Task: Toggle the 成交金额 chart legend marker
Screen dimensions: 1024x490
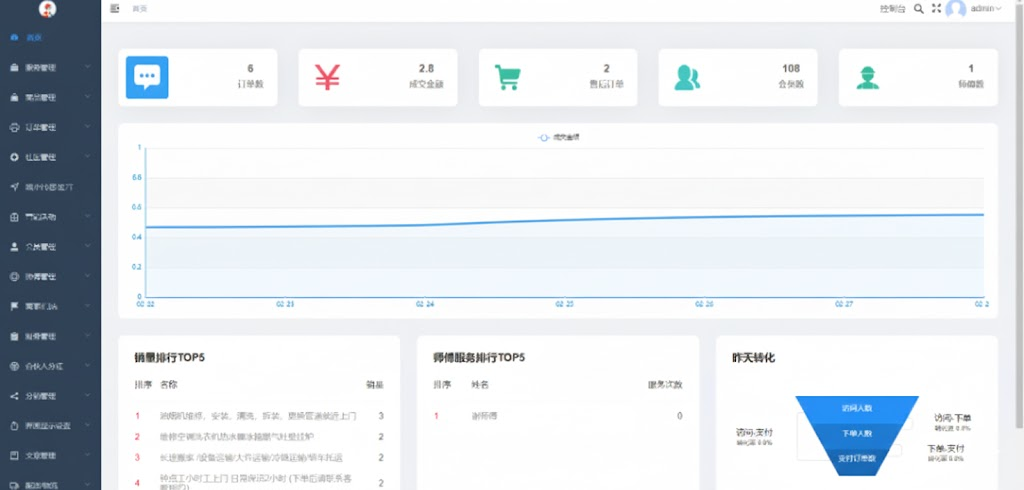Action: (543, 137)
